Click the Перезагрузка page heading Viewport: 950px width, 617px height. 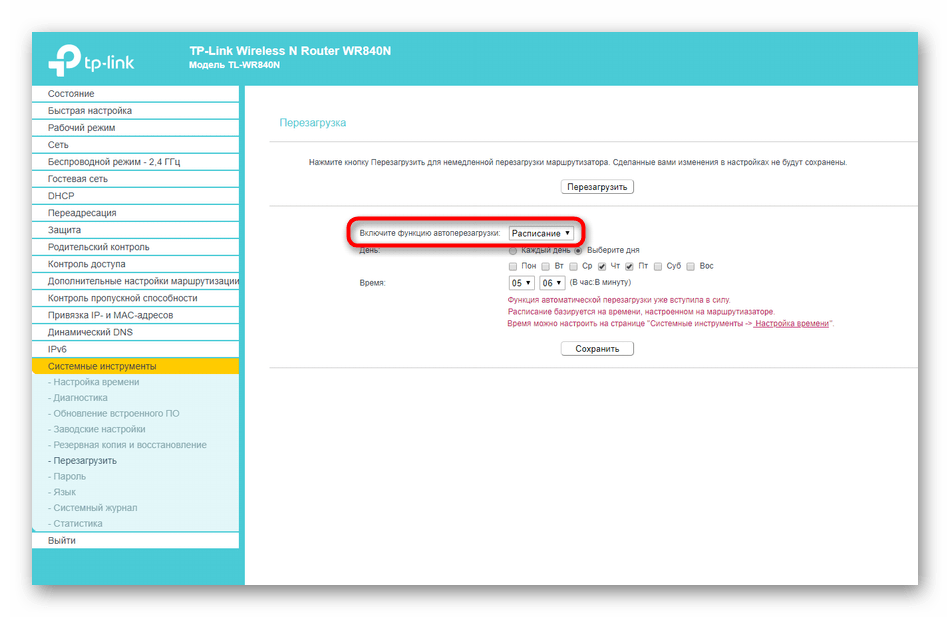coord(313,122)
